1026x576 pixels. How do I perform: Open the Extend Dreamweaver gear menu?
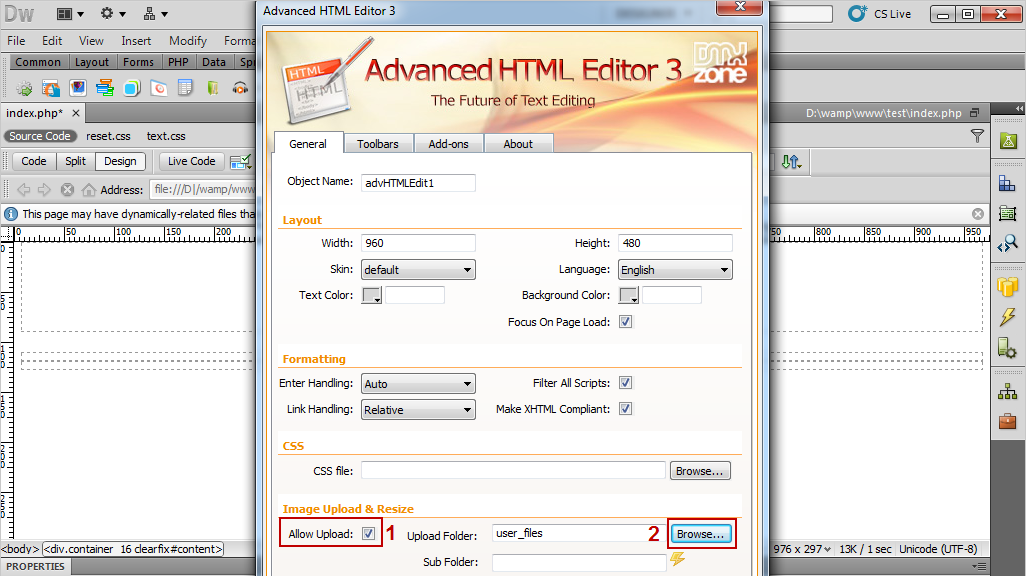[x=113, y=14]
